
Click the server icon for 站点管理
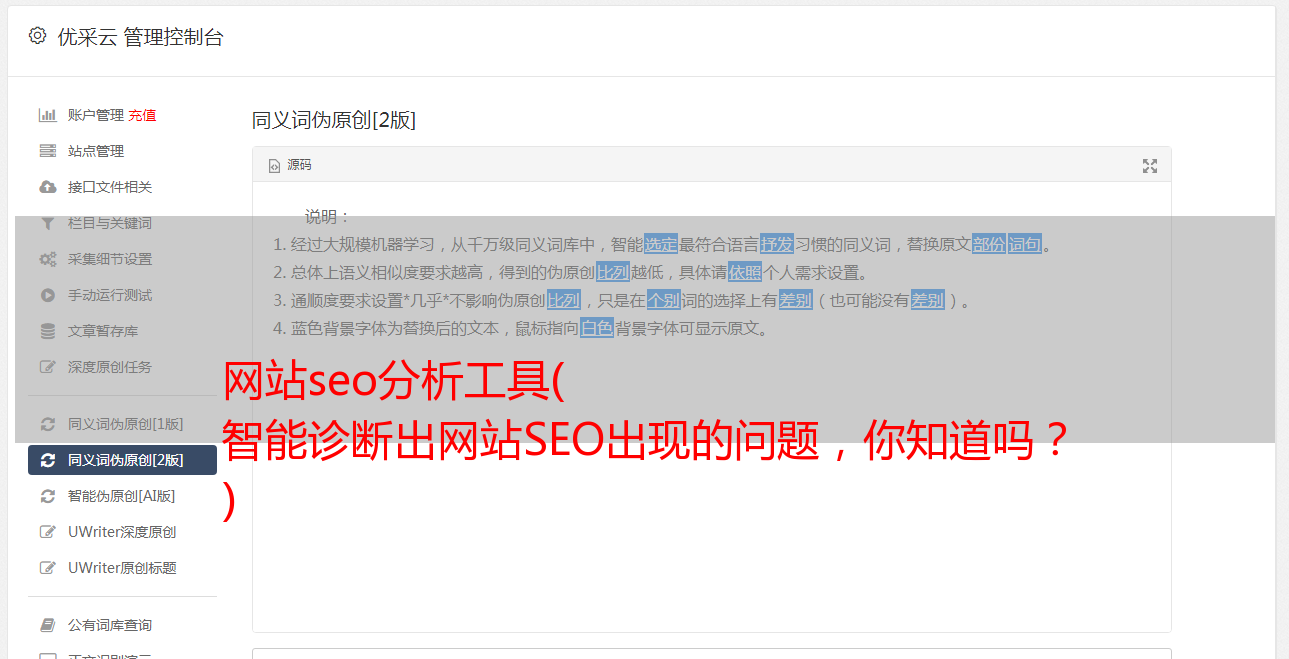pos(47,151)
